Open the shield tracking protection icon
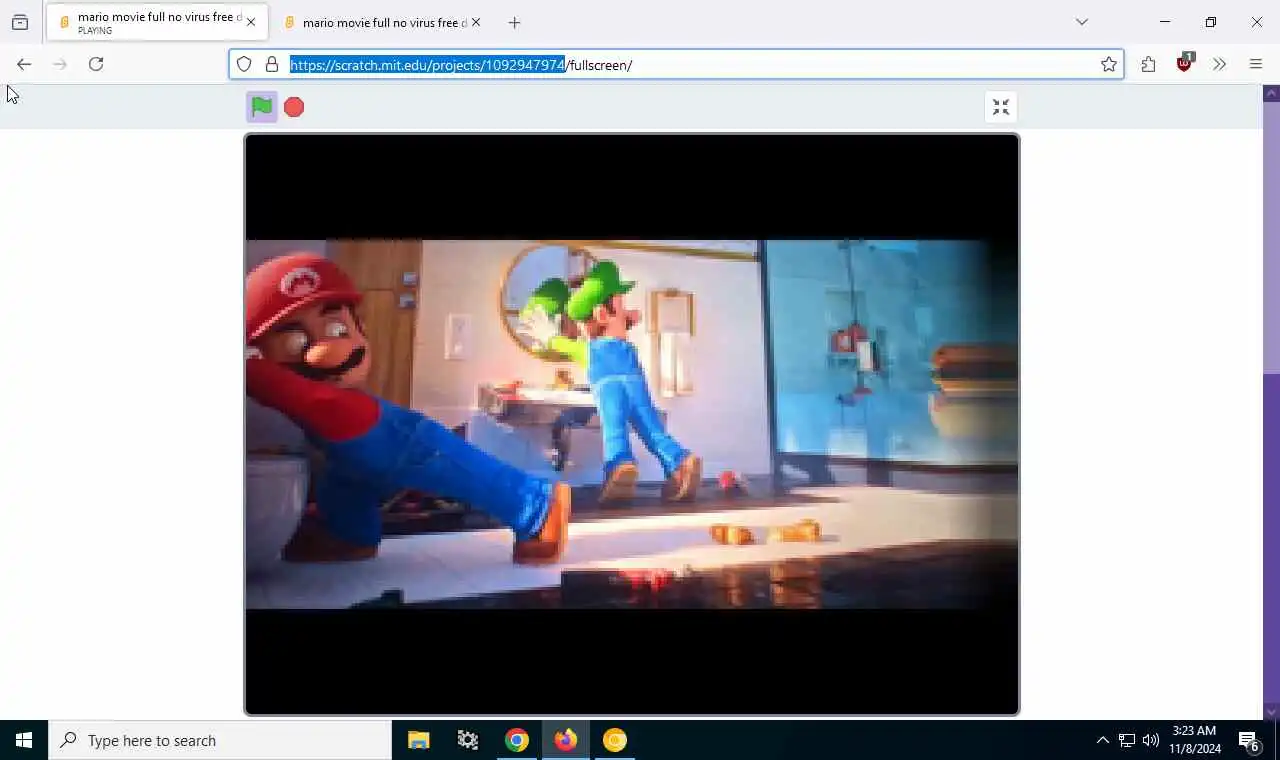This screenshot has height=760, width=1280. (x=244, y=65)
